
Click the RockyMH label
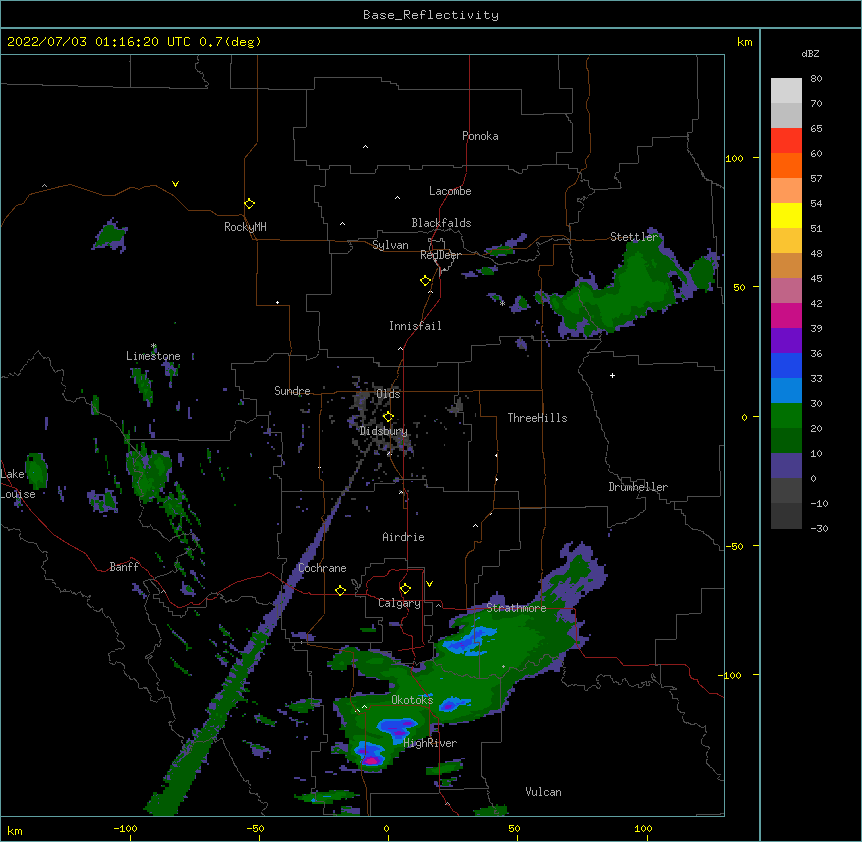click(245, 227)
